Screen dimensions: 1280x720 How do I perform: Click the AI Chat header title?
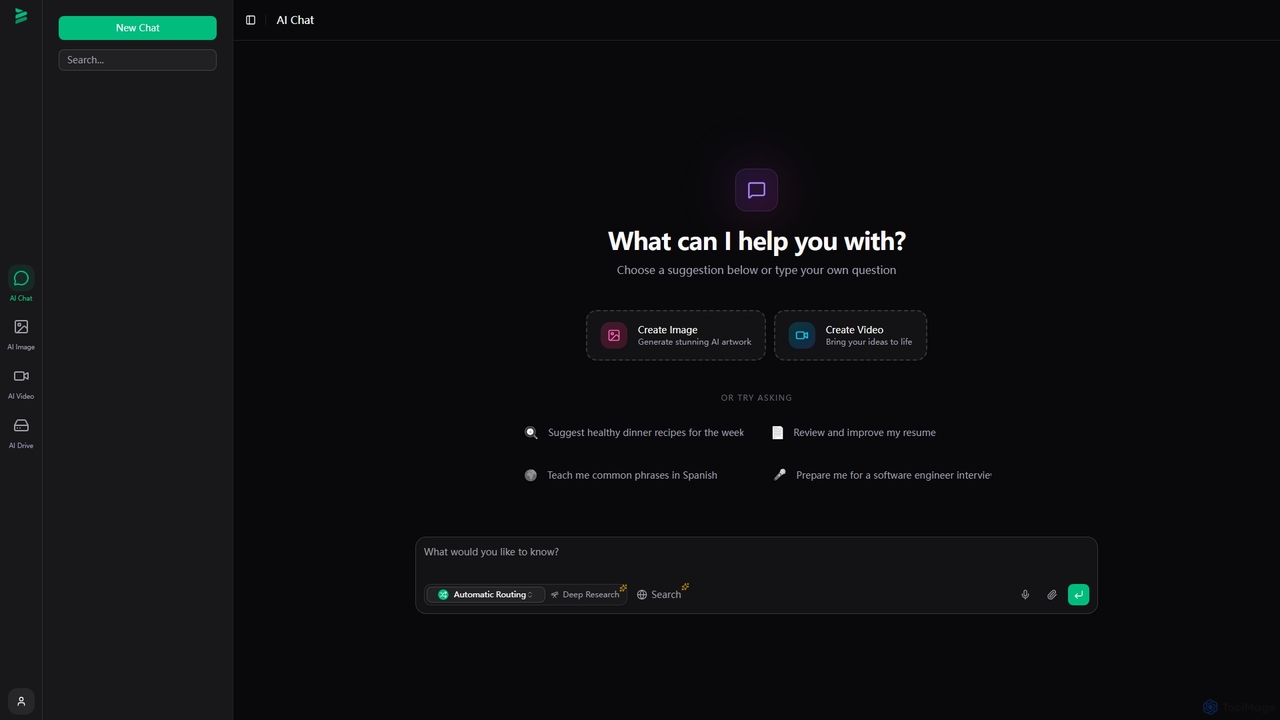295,20
